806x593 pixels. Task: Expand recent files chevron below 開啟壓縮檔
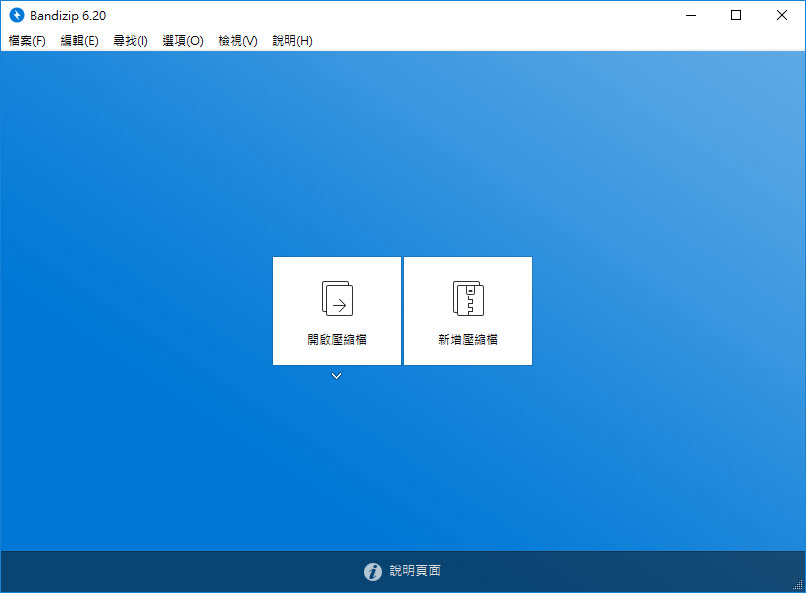click(x=337, y=376)
